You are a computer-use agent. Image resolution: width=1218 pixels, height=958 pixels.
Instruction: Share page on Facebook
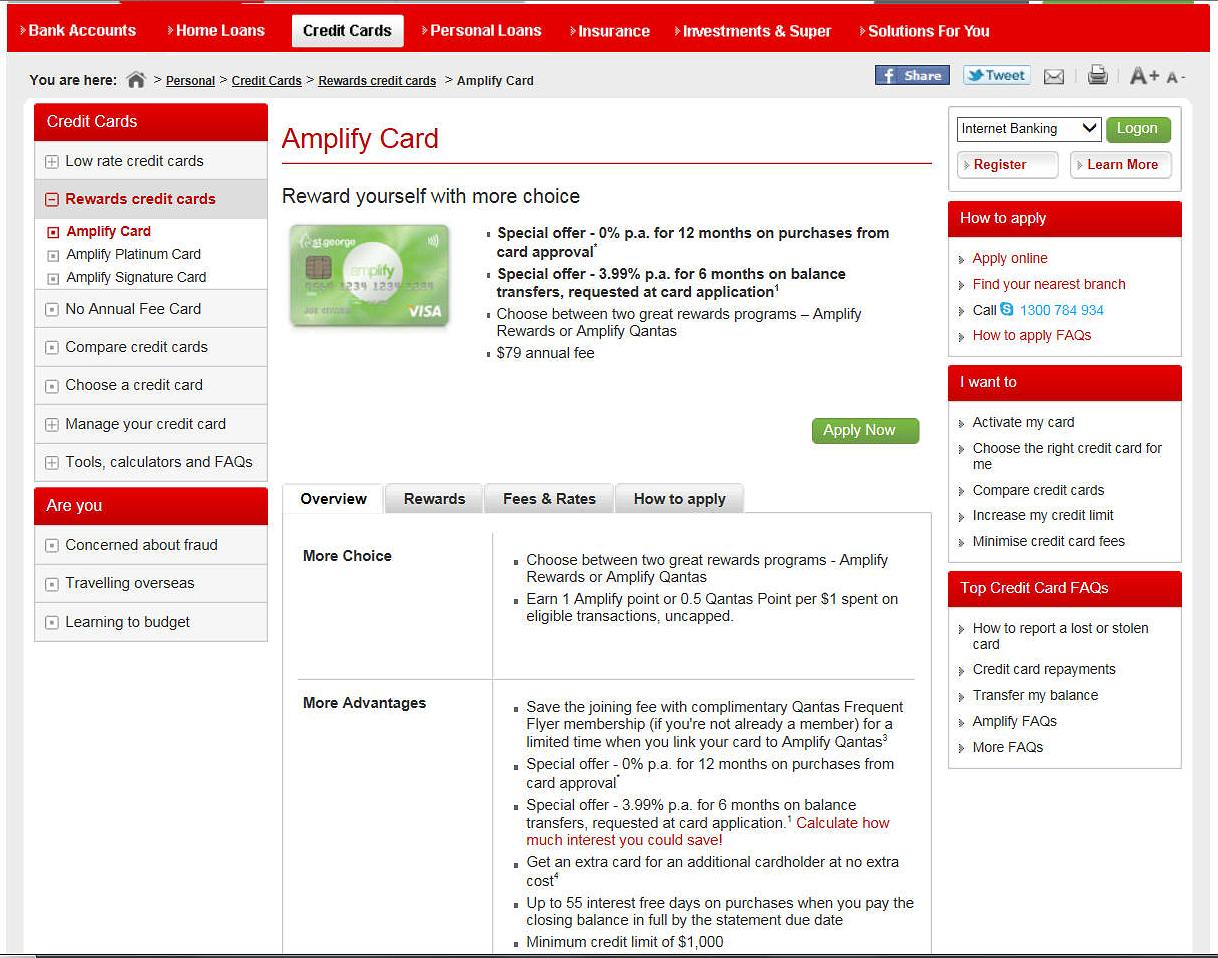click(x=912, y=75)
